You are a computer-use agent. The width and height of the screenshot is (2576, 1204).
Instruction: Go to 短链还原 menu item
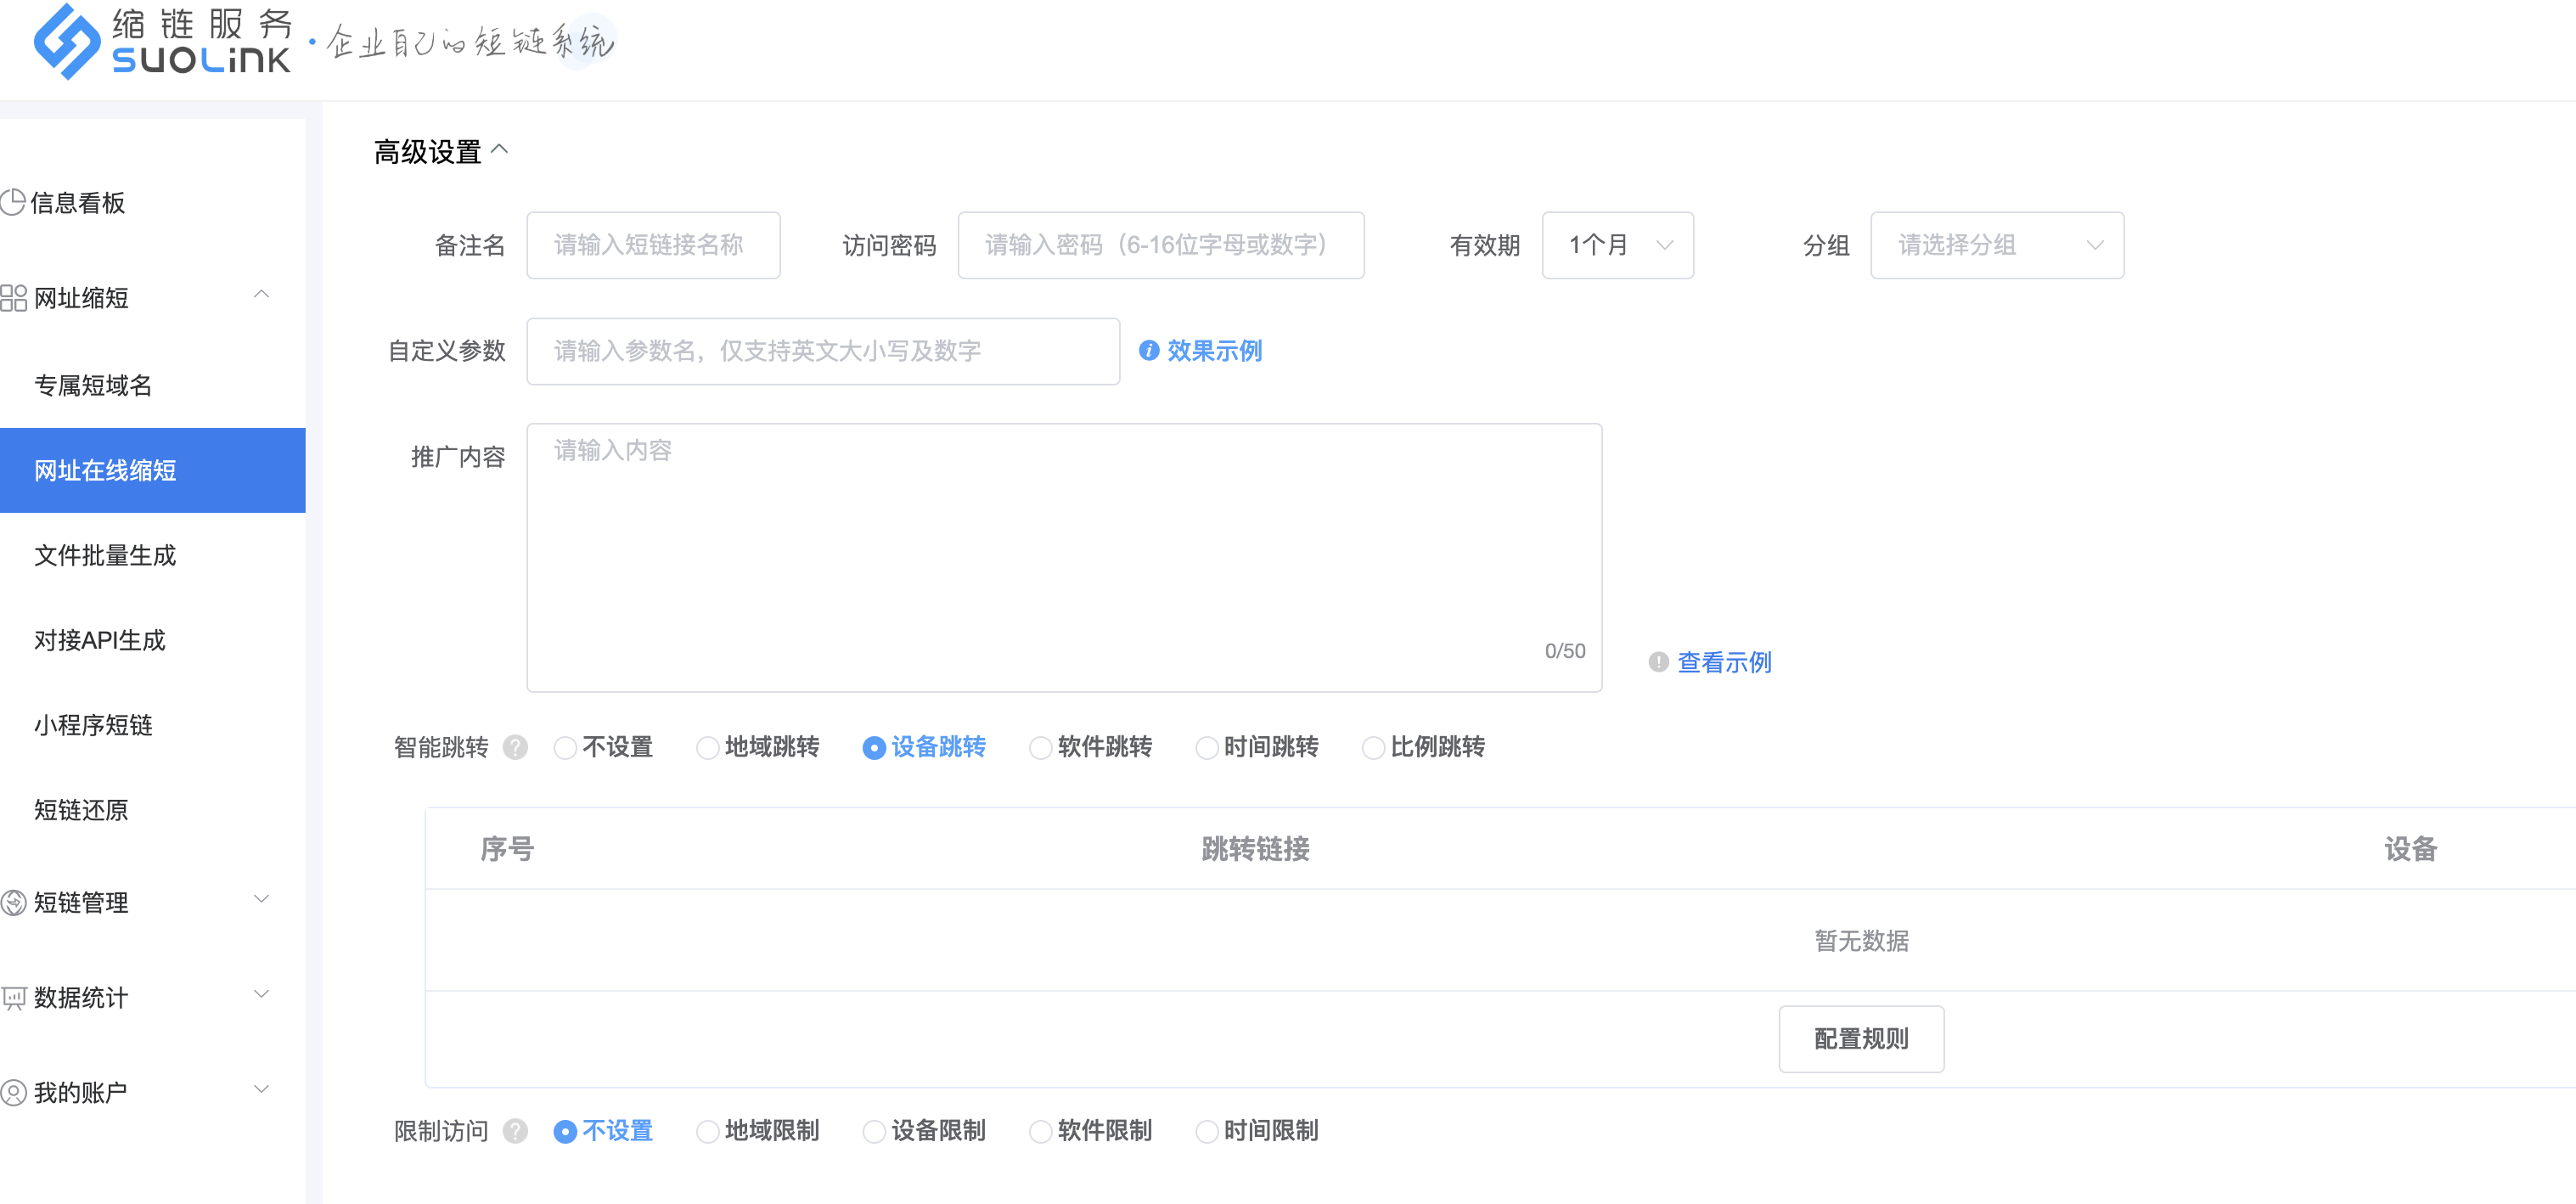[81, 810]
